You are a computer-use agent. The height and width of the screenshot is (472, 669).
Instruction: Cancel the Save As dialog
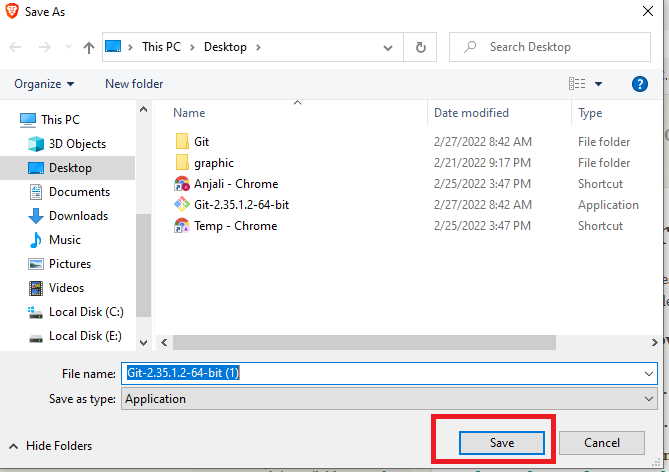pyautogui.click(x=602, y=443)
